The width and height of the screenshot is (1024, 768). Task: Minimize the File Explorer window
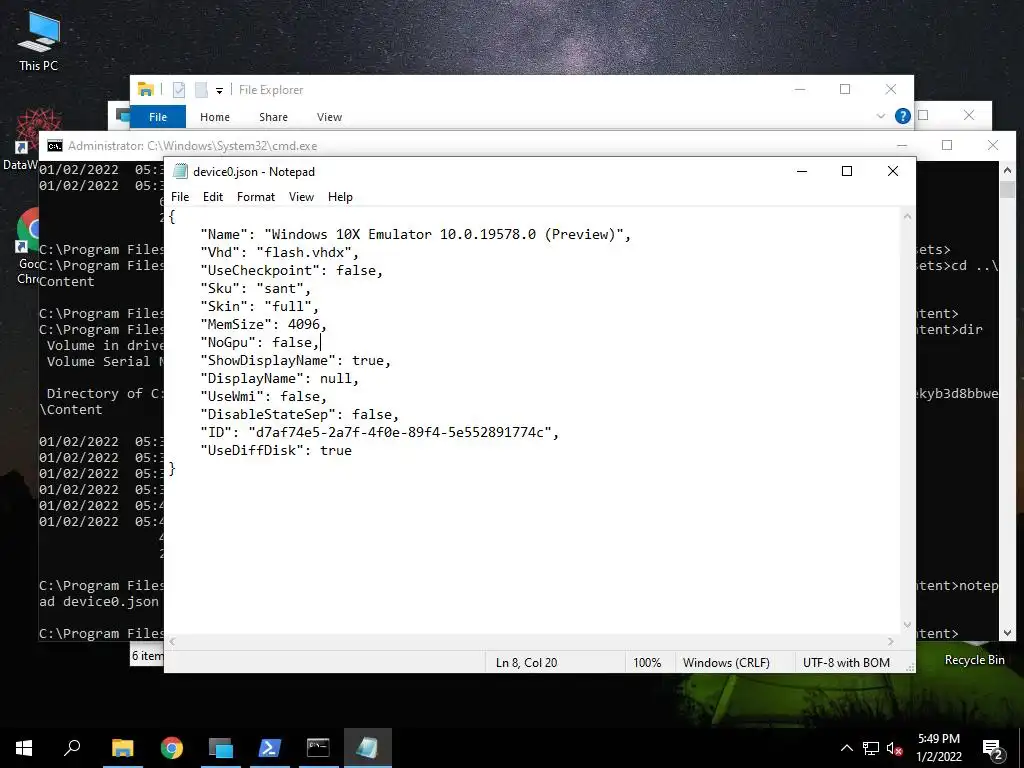tap(800, 89)
